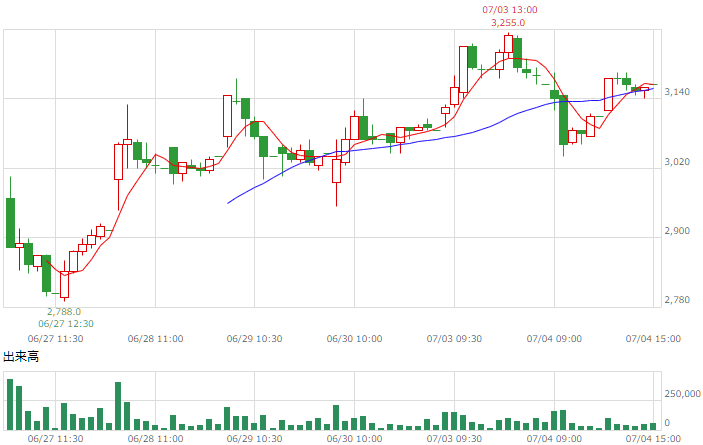Click the 3,140 price axis label
703x445 pixels.
pyautogui.click(x=677, y=92)
